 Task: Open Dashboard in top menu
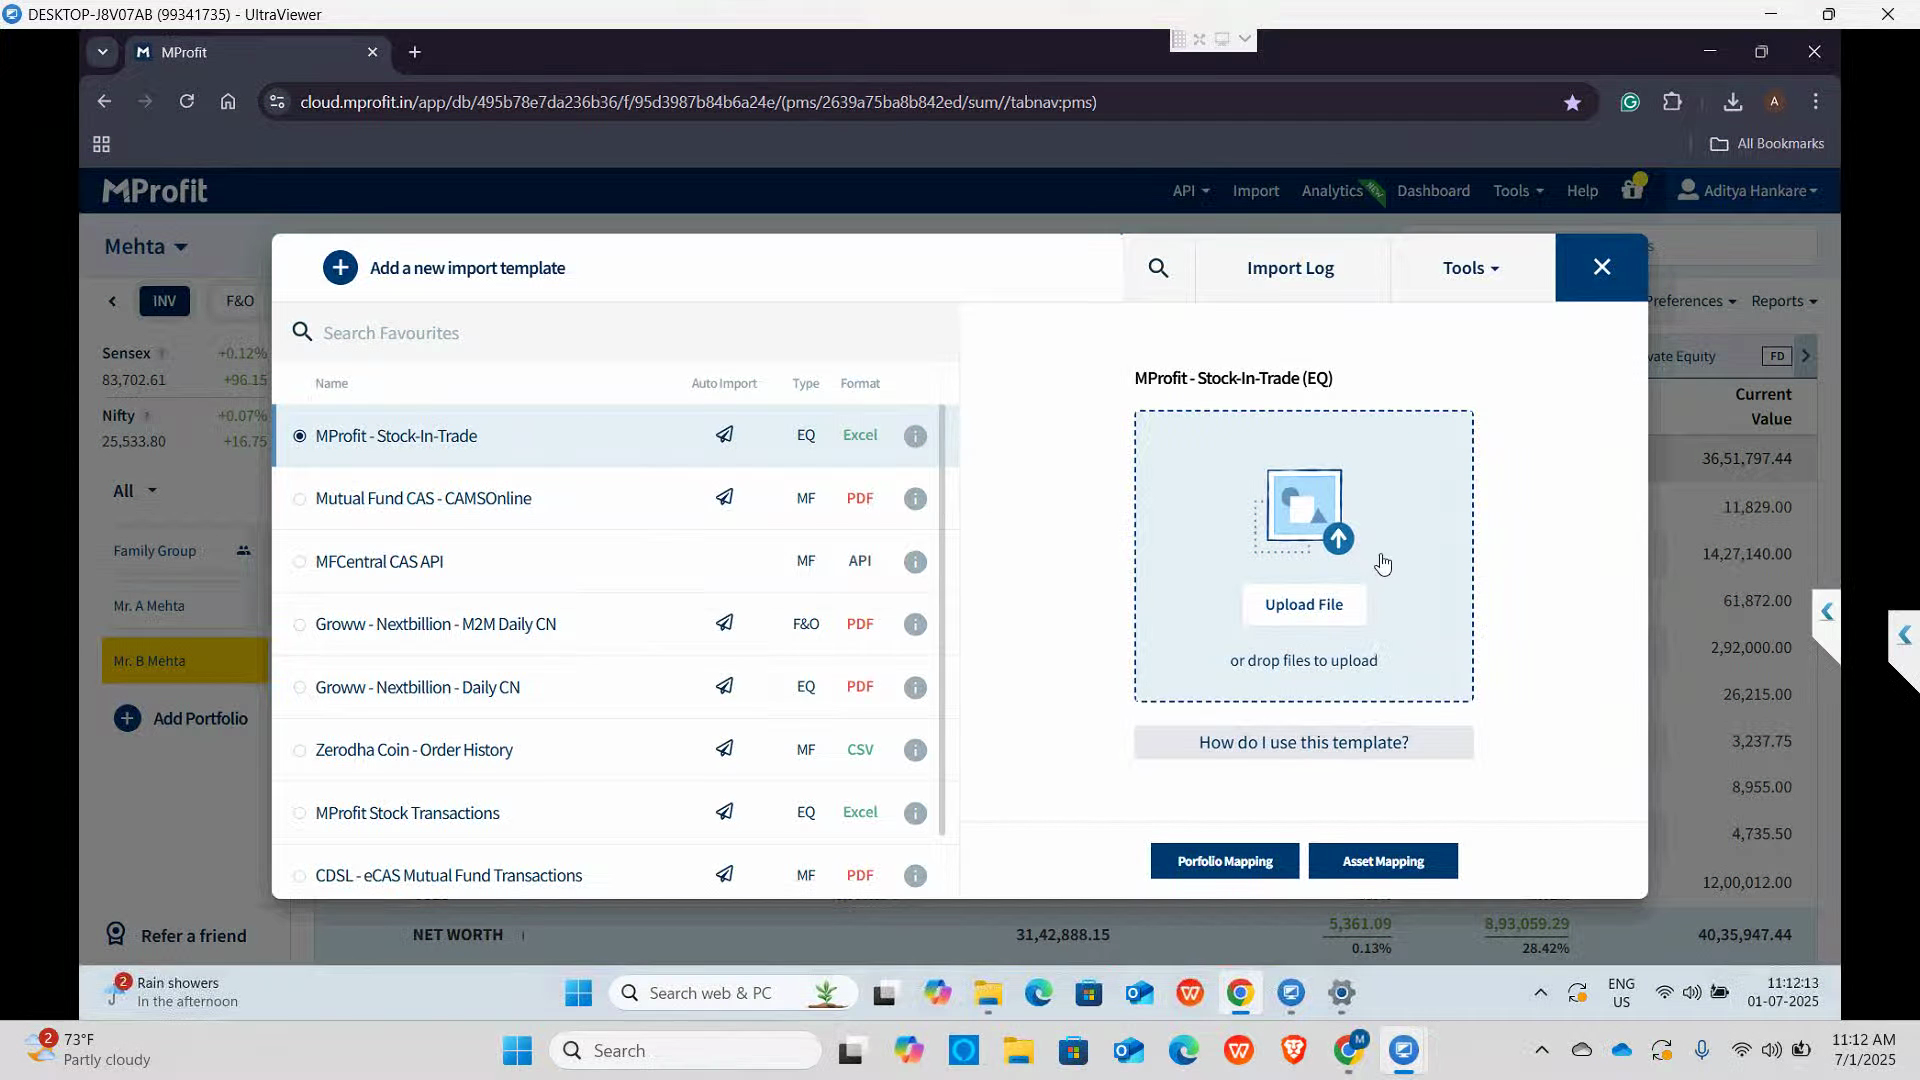pyautogui.click(x=1433, y=190)
